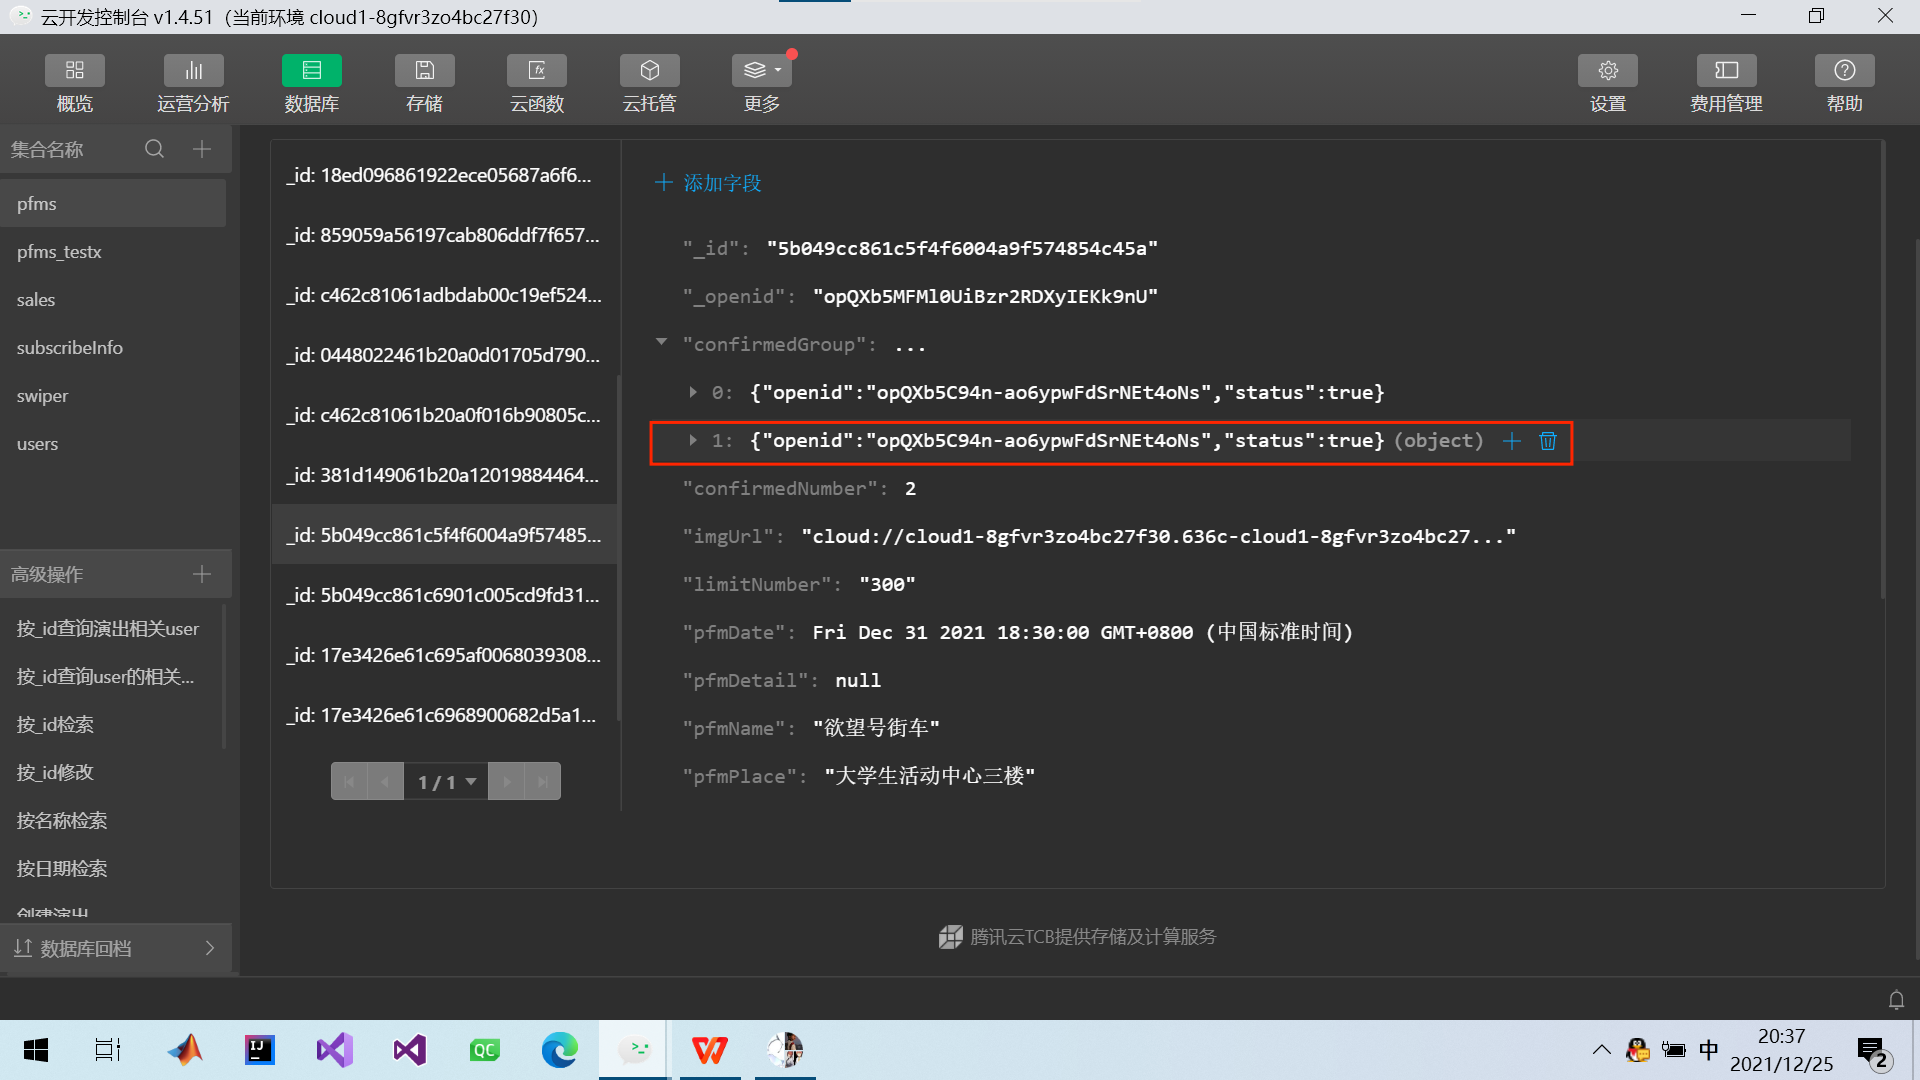This screenshot has width=1920, height=1080.
Task: Select the swiper collection
Action: pyautogui.click(x=113, y=396)
